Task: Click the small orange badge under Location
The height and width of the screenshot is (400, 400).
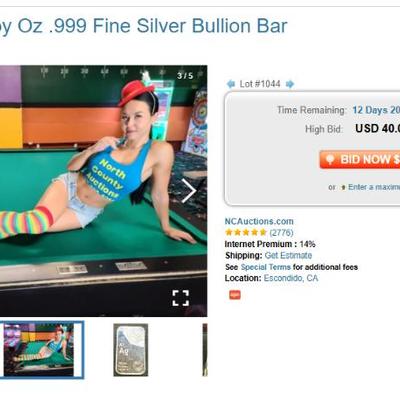Action: pyautogui.click(x=235, y=295)
